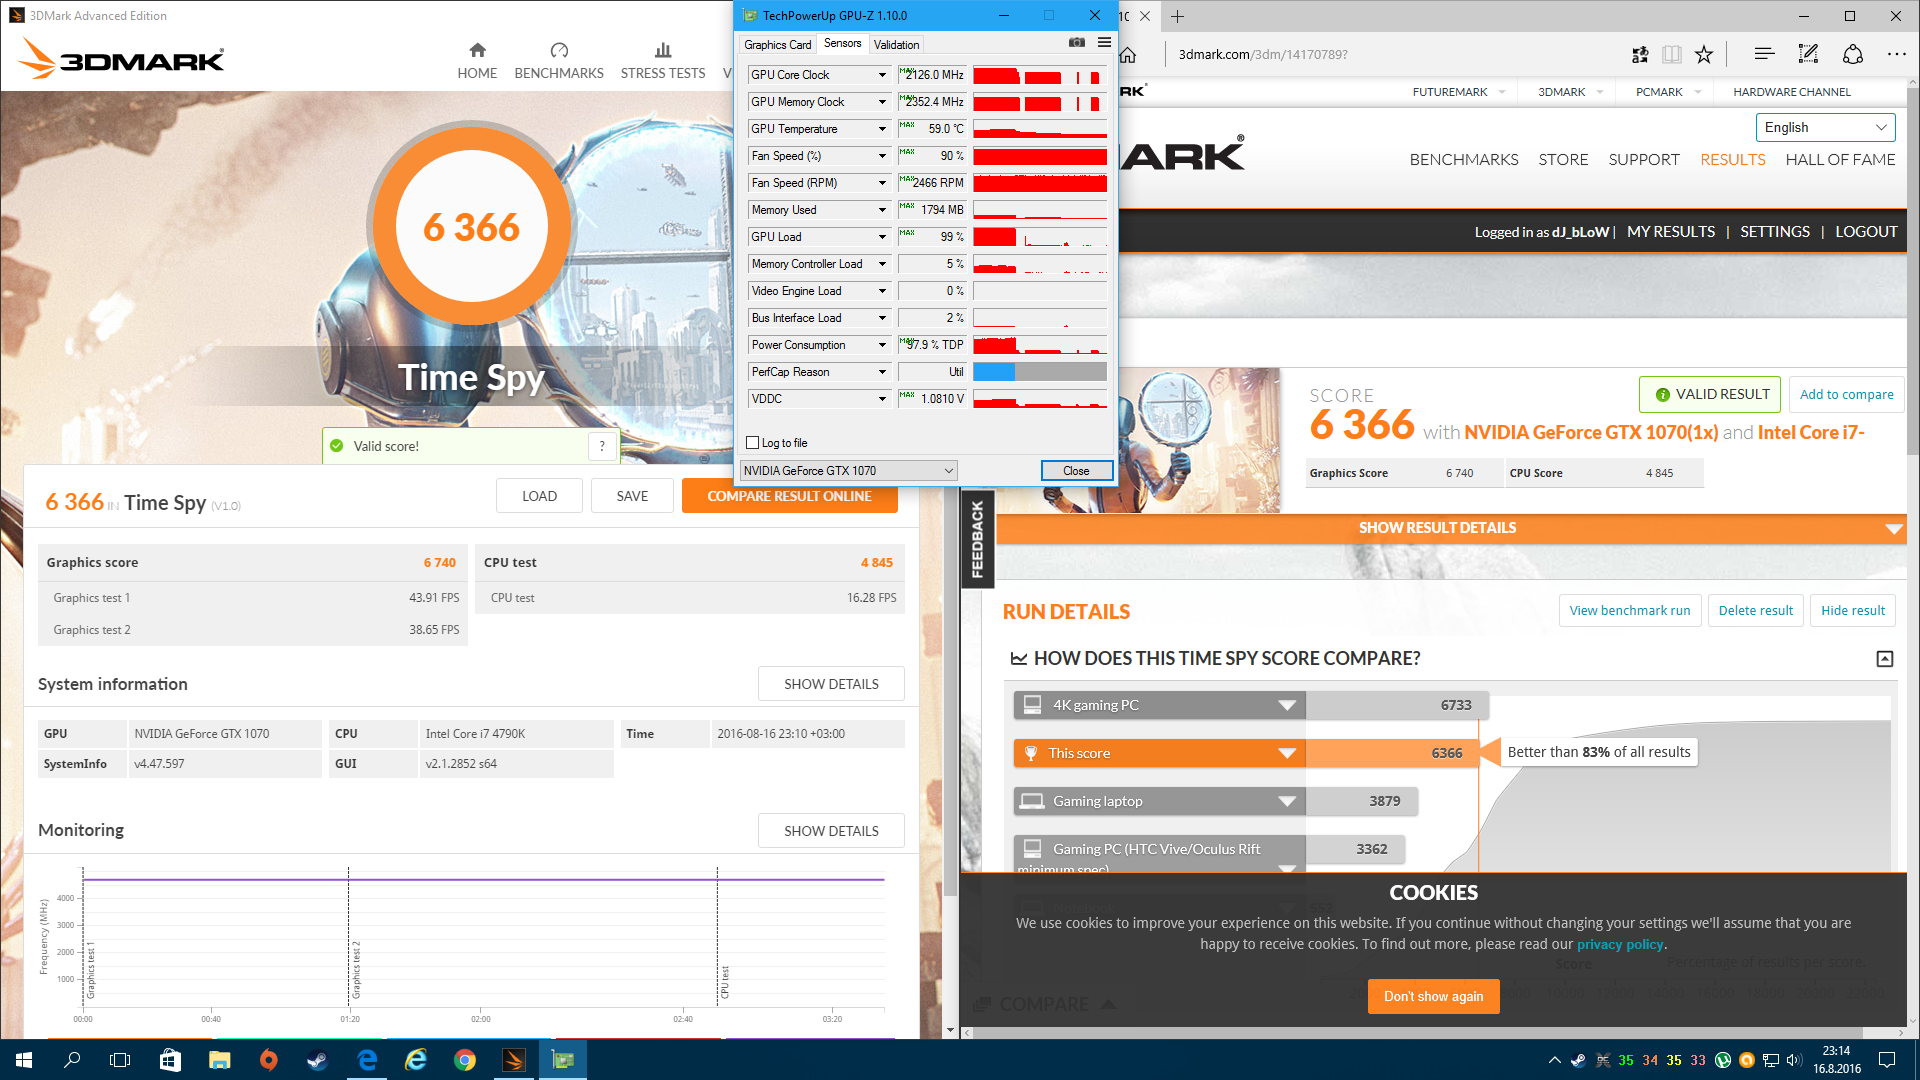Open the GPU-Z hamburger menu
1920x1080 pixels.
coord(1104,43)
